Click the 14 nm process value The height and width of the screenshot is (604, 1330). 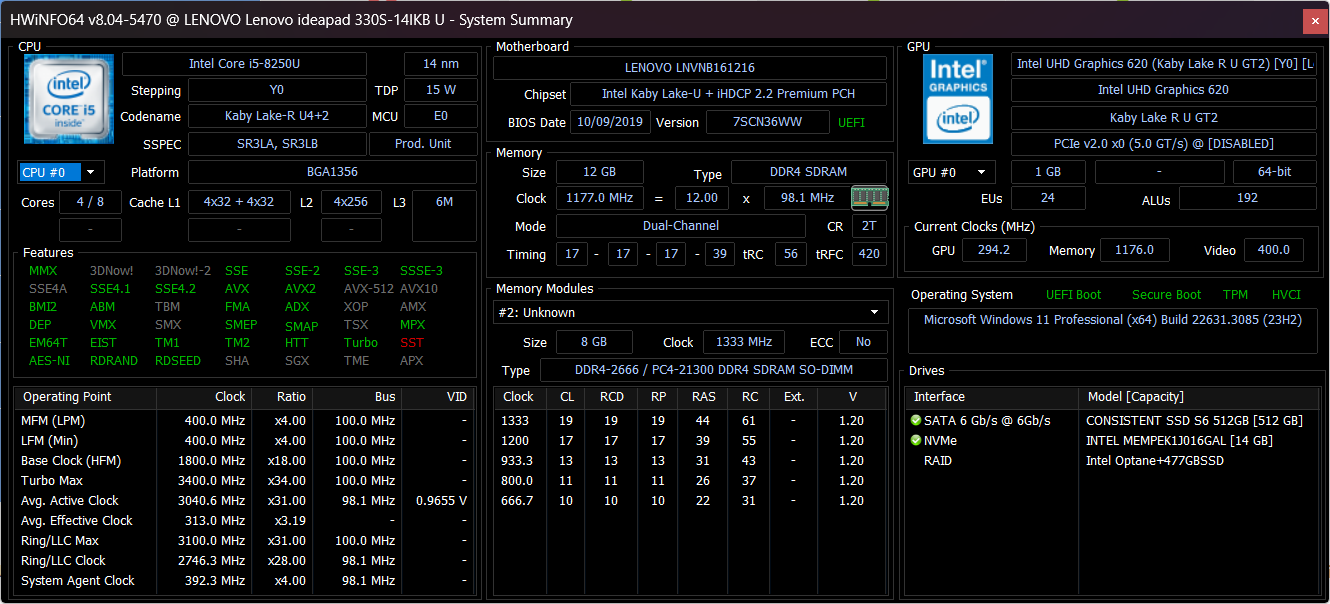point(440,64)
